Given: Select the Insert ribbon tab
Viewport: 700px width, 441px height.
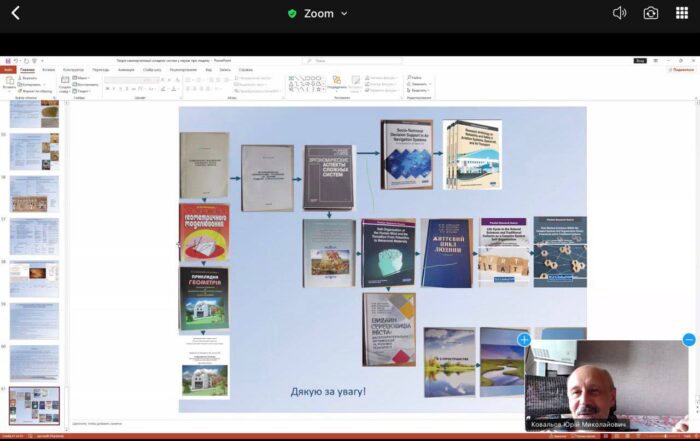Looking at the screenshot, I should (49, 70).
